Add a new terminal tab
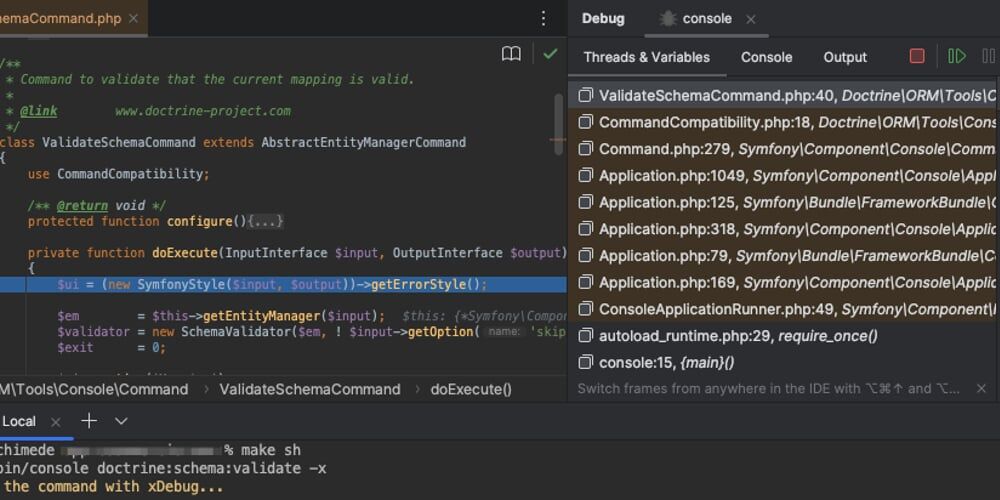Viewport: 1000px width, 500px height. (x=89, y=421)
